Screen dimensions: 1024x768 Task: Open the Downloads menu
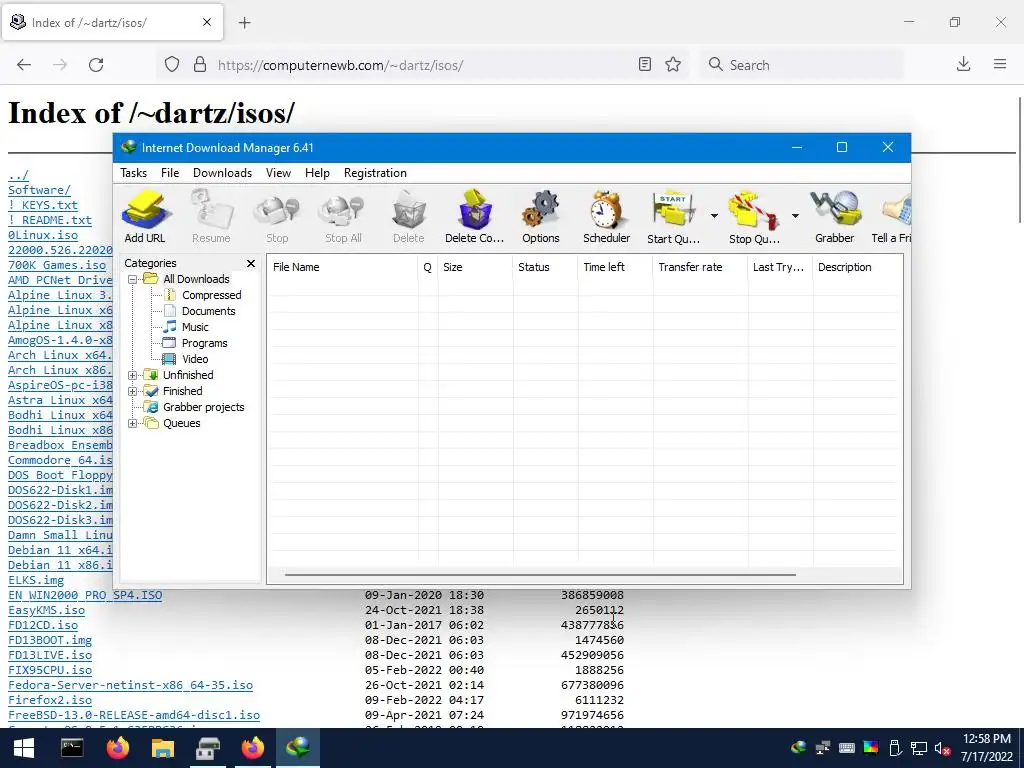point(222,173)
